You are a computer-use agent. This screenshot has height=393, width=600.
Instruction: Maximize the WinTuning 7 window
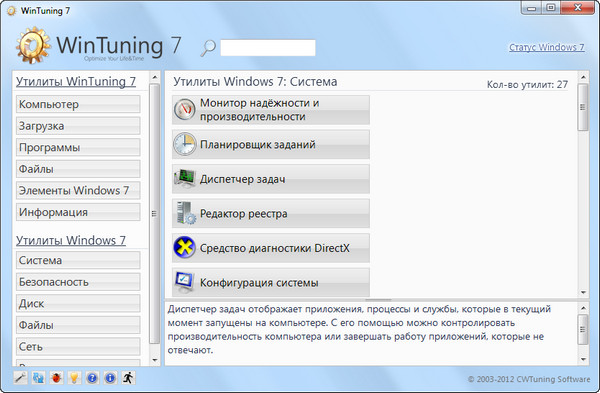[x=551, y=8]
